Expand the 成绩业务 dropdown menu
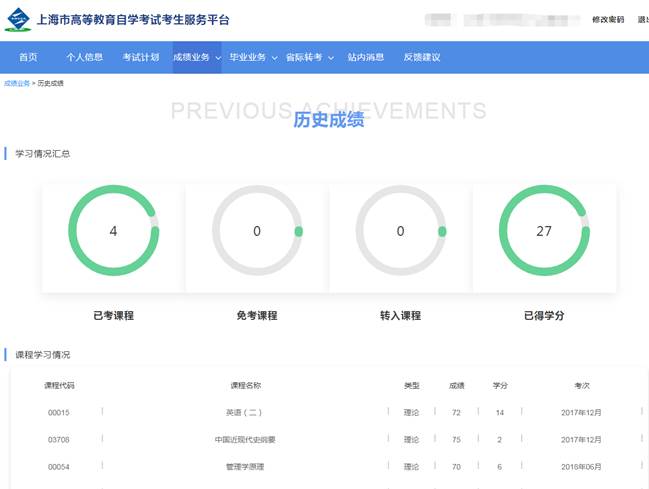Image resolution: width=649 pixels, height=489 pixels. point(196,57)
